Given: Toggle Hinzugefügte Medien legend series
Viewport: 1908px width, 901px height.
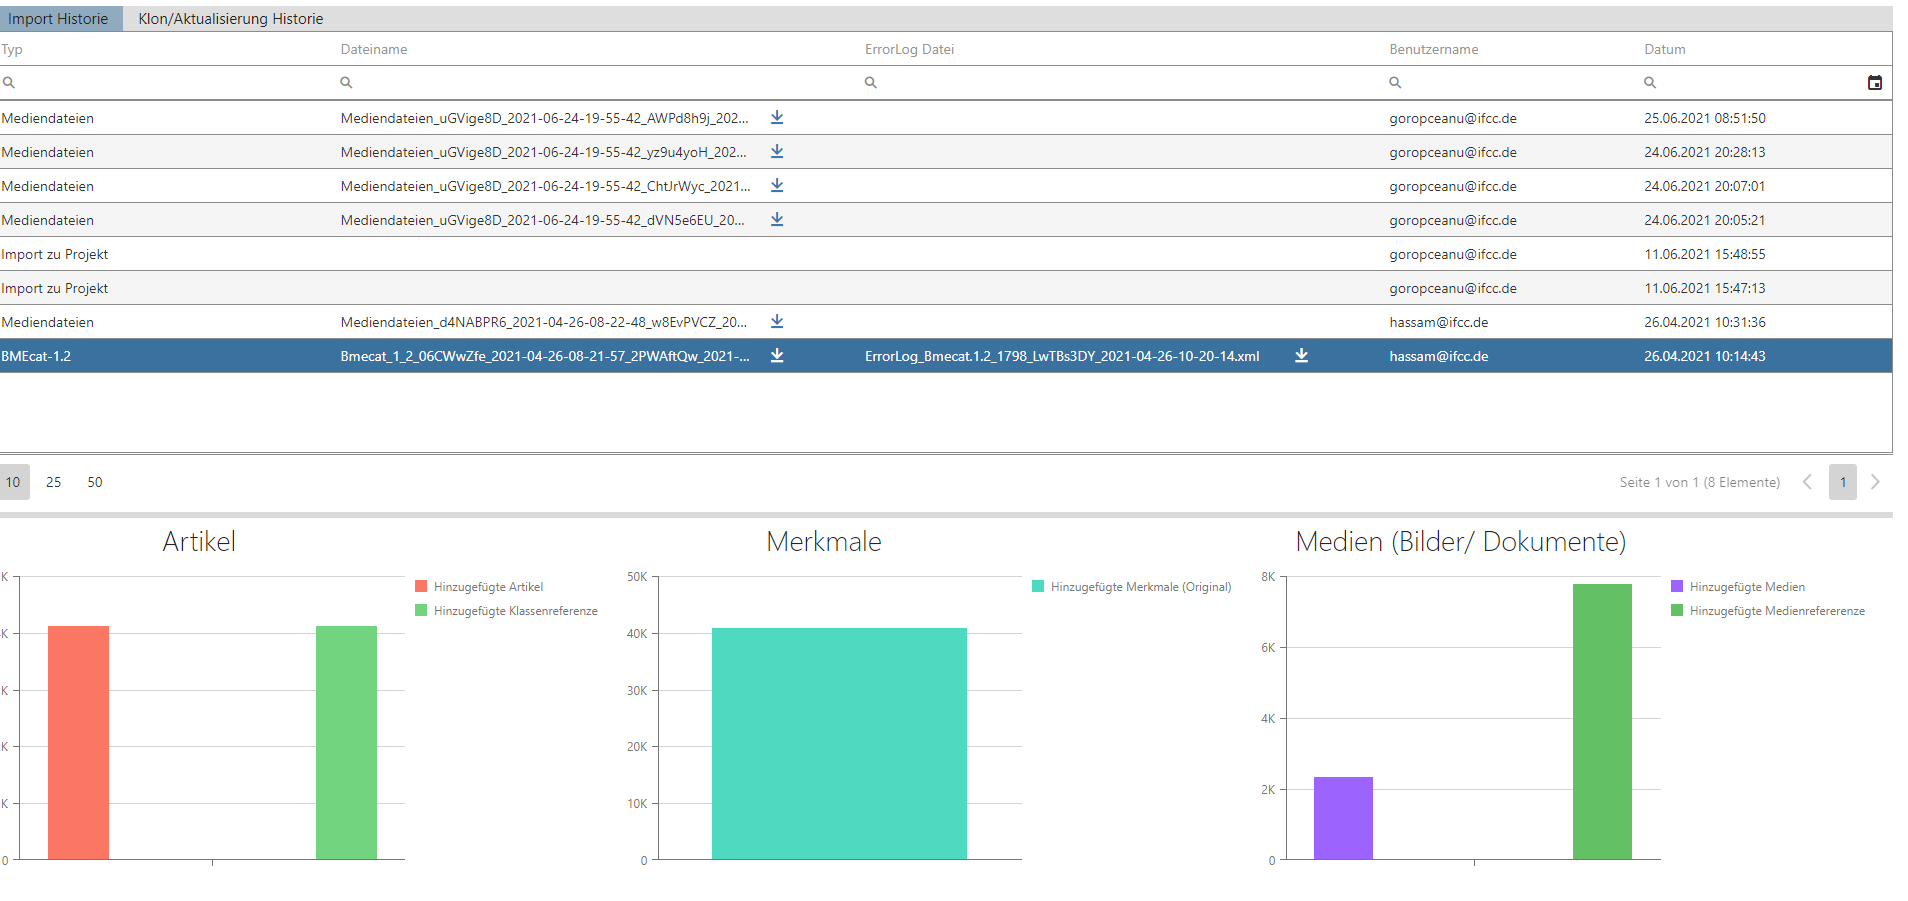Looking at the screenshot, I should (1738, 587).
